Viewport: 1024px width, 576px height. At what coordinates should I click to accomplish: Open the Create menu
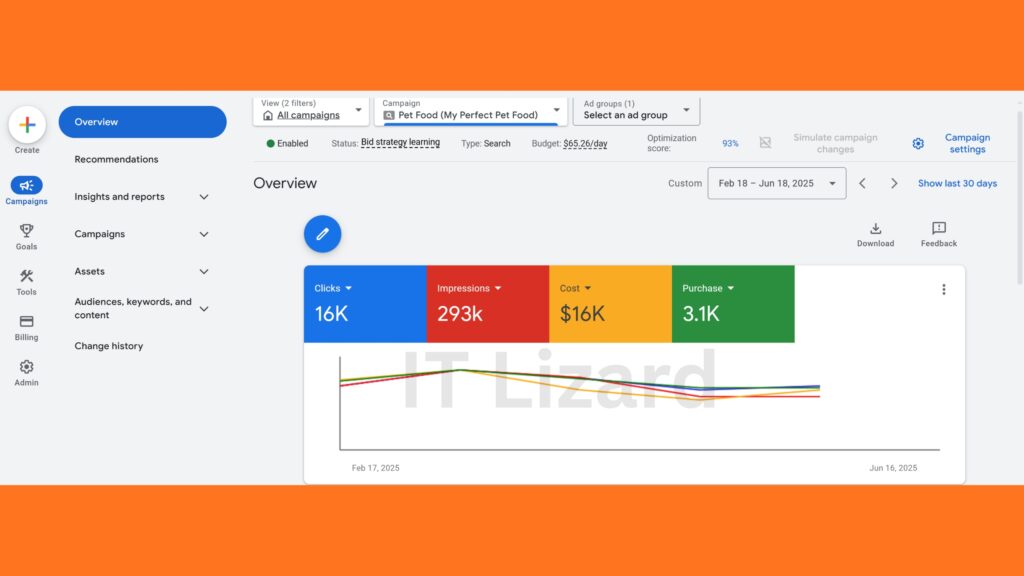pos(26,129)
